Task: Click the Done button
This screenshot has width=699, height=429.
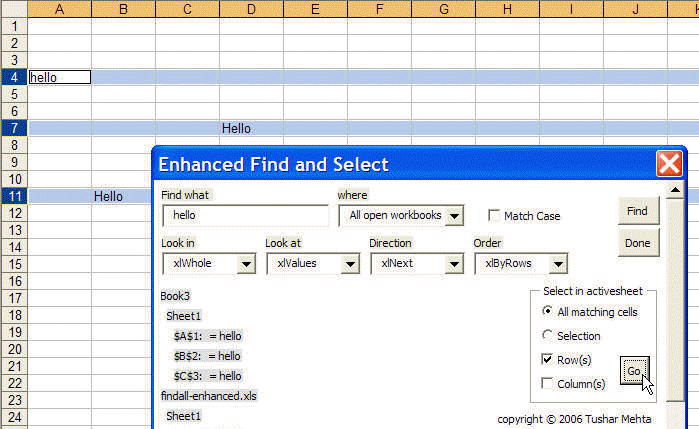Action: (637, 243)
